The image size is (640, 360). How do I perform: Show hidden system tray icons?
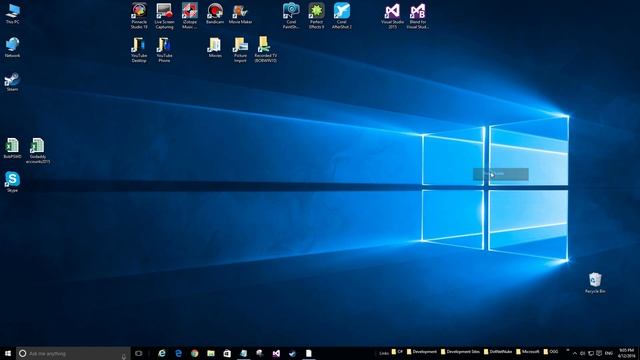(x=575, y=353)
